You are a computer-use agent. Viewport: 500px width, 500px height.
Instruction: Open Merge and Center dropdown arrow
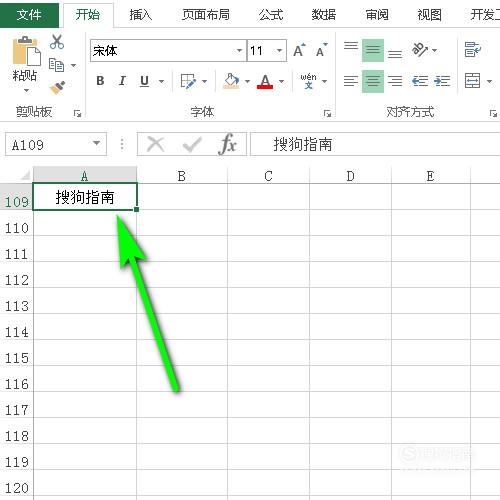coord(489,81)
